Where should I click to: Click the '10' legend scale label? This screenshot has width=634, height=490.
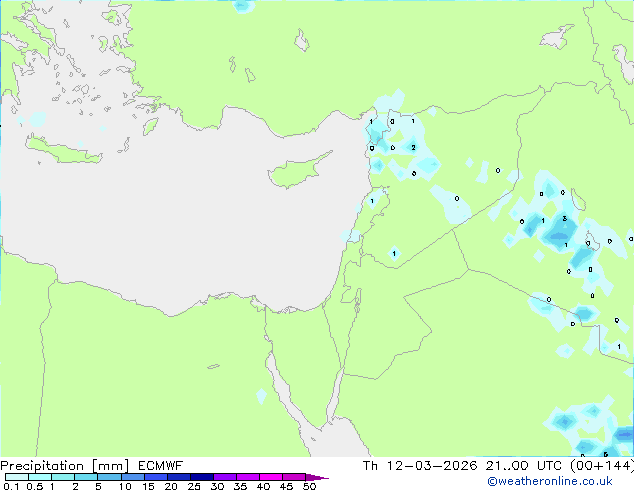125,486
